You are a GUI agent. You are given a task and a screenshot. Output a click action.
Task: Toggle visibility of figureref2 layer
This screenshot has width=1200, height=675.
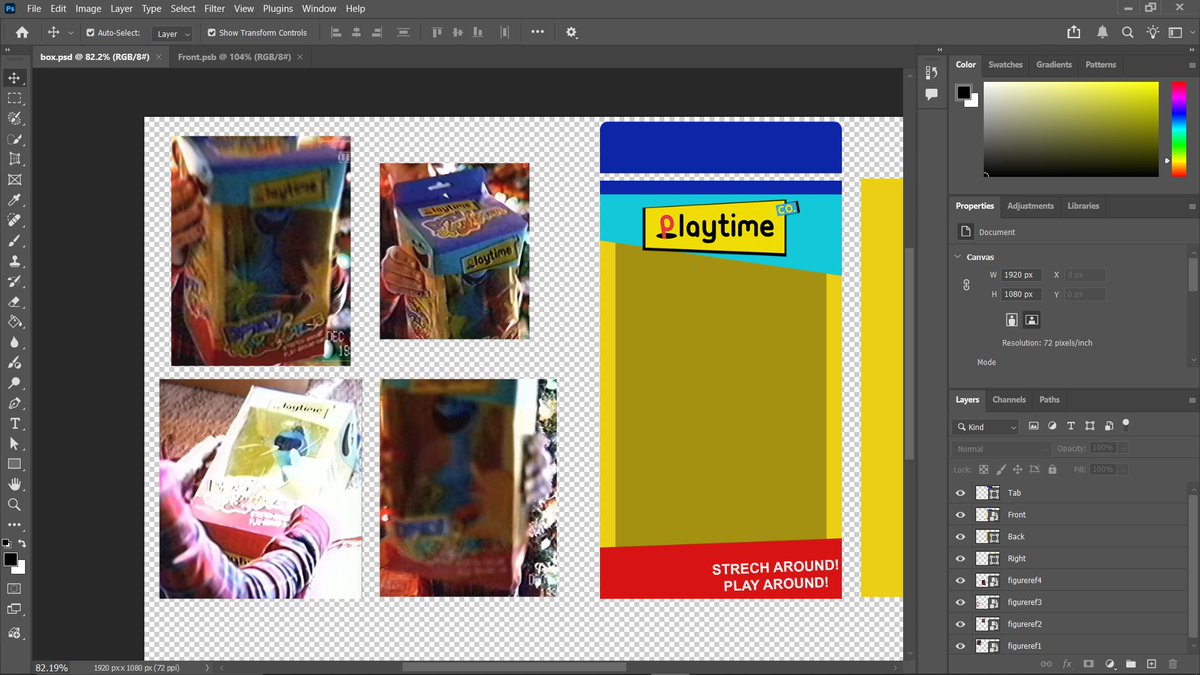point(960,624)
